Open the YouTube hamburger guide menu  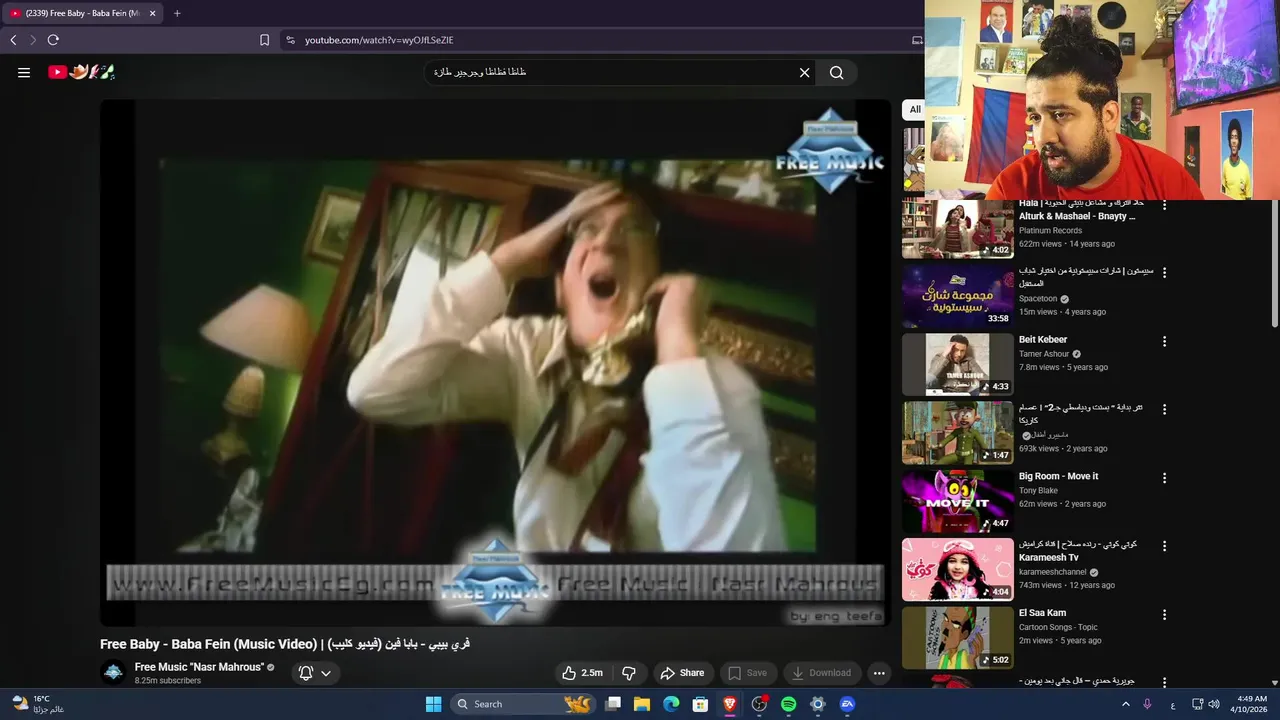pos(24,72)
